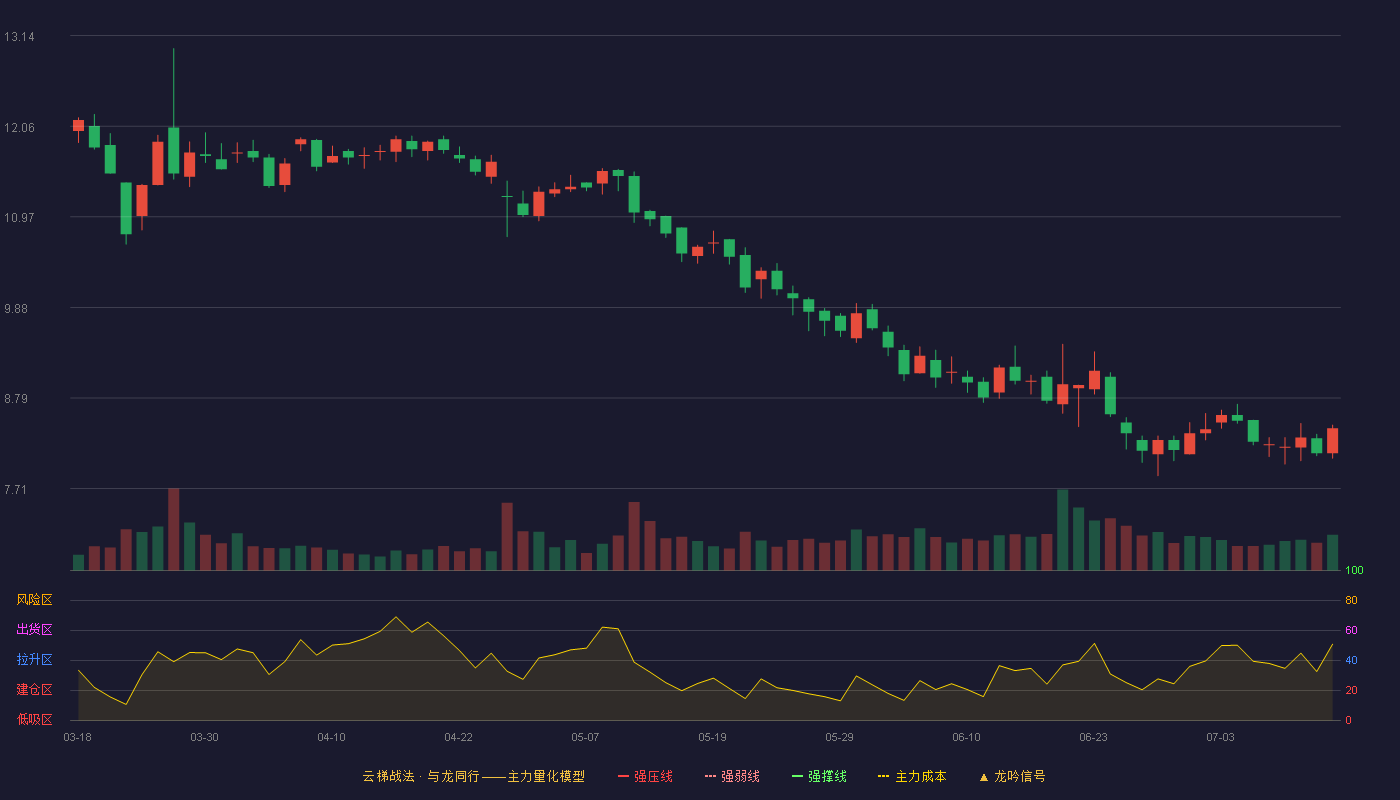Image resolution: width=1400 pixels, height=800 pixels.
Task: Click the 06-23 date label
Action: pyautogui.click(x=1093, y=737)
